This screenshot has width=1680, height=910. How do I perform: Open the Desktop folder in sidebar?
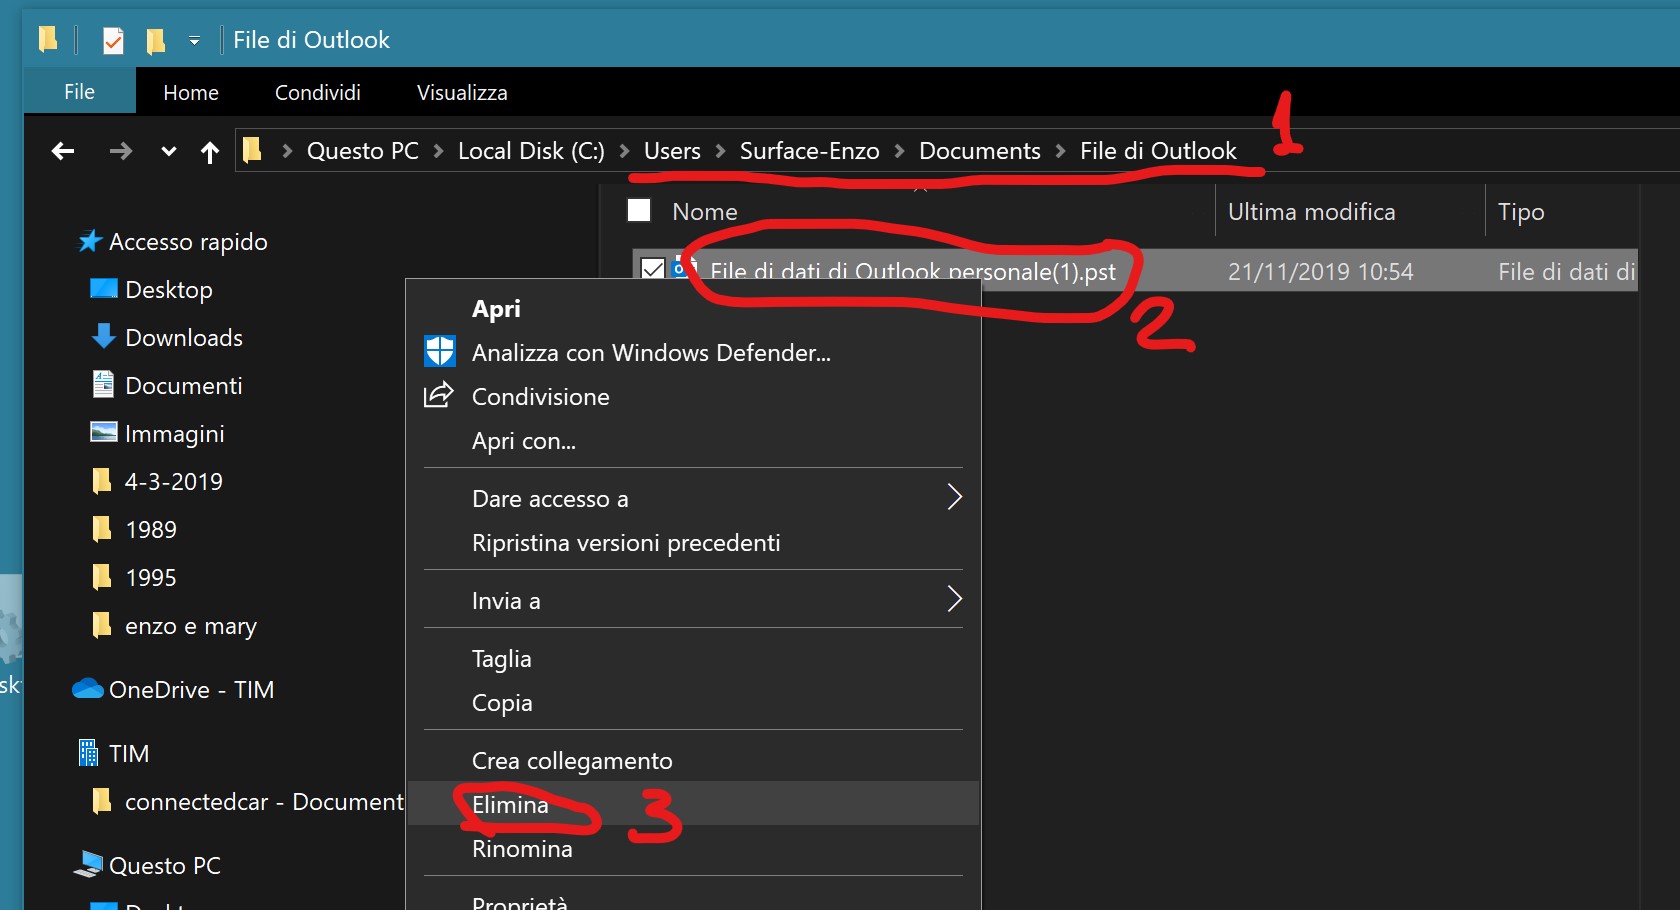(x=168, y=290)
